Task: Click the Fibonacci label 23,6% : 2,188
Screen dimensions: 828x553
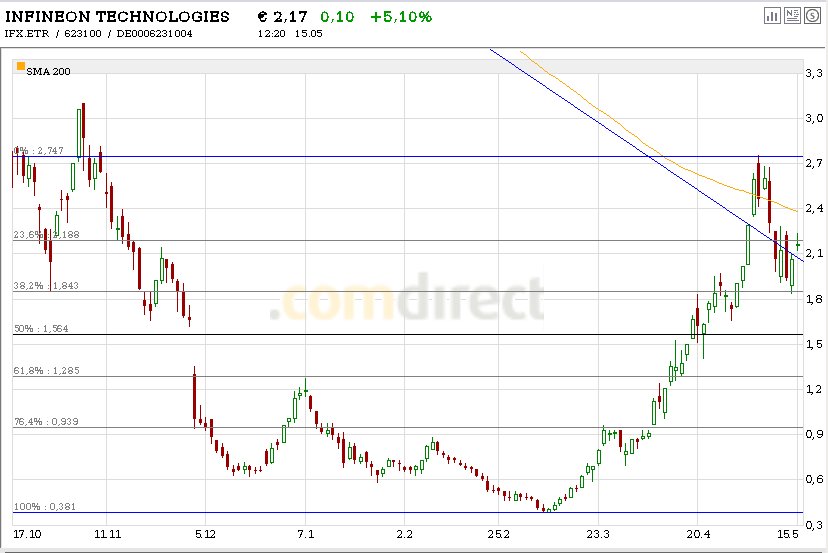Action: (46, 234)
